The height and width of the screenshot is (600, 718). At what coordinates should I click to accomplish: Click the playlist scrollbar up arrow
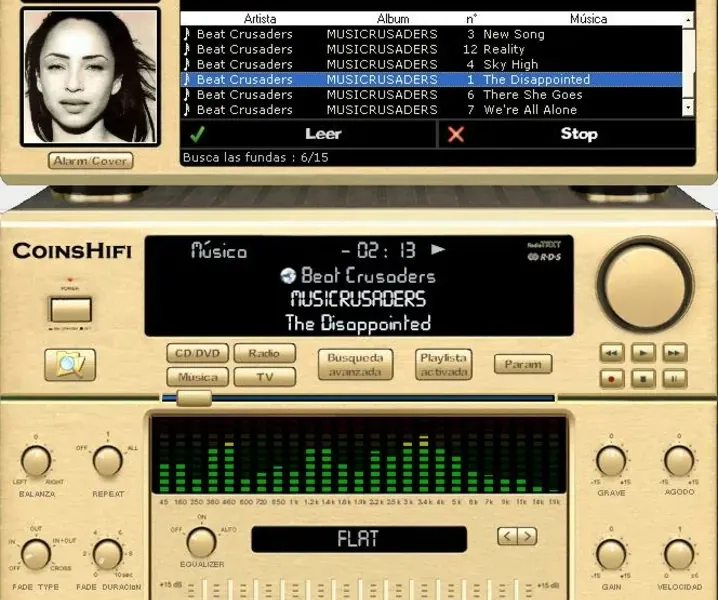pyautogui.click(x=688, y=20)
